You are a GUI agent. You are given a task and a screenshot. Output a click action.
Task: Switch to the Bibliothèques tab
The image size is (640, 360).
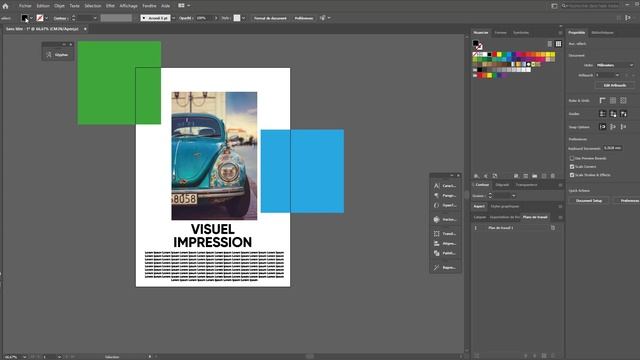coord(602,33)
